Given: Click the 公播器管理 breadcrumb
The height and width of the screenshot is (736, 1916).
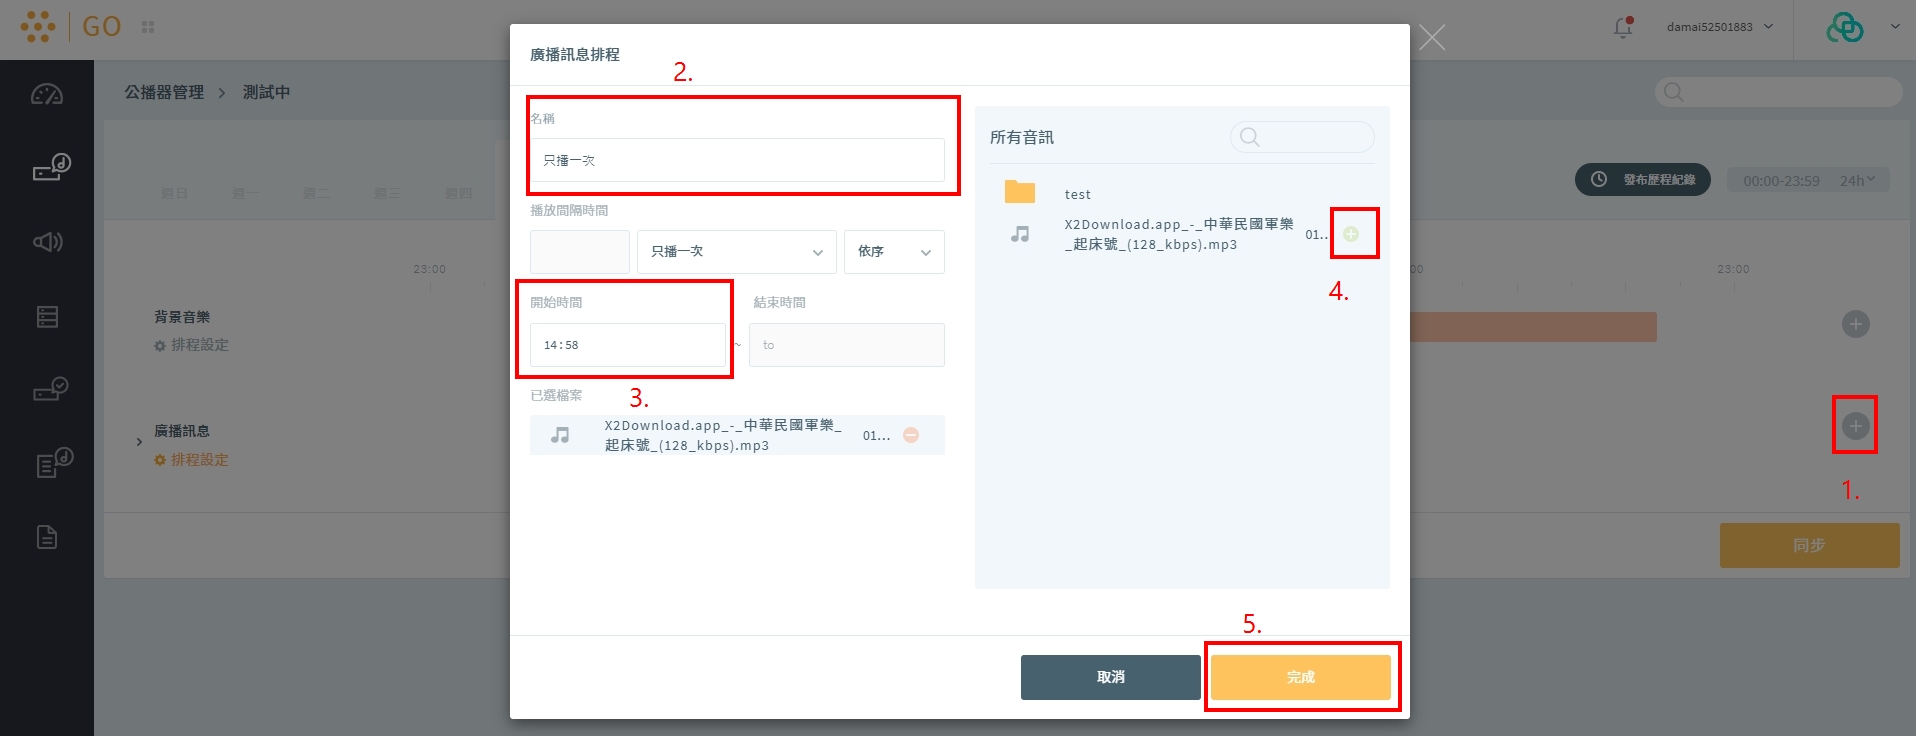Looking at the screenshot, I should coord(164,92).
